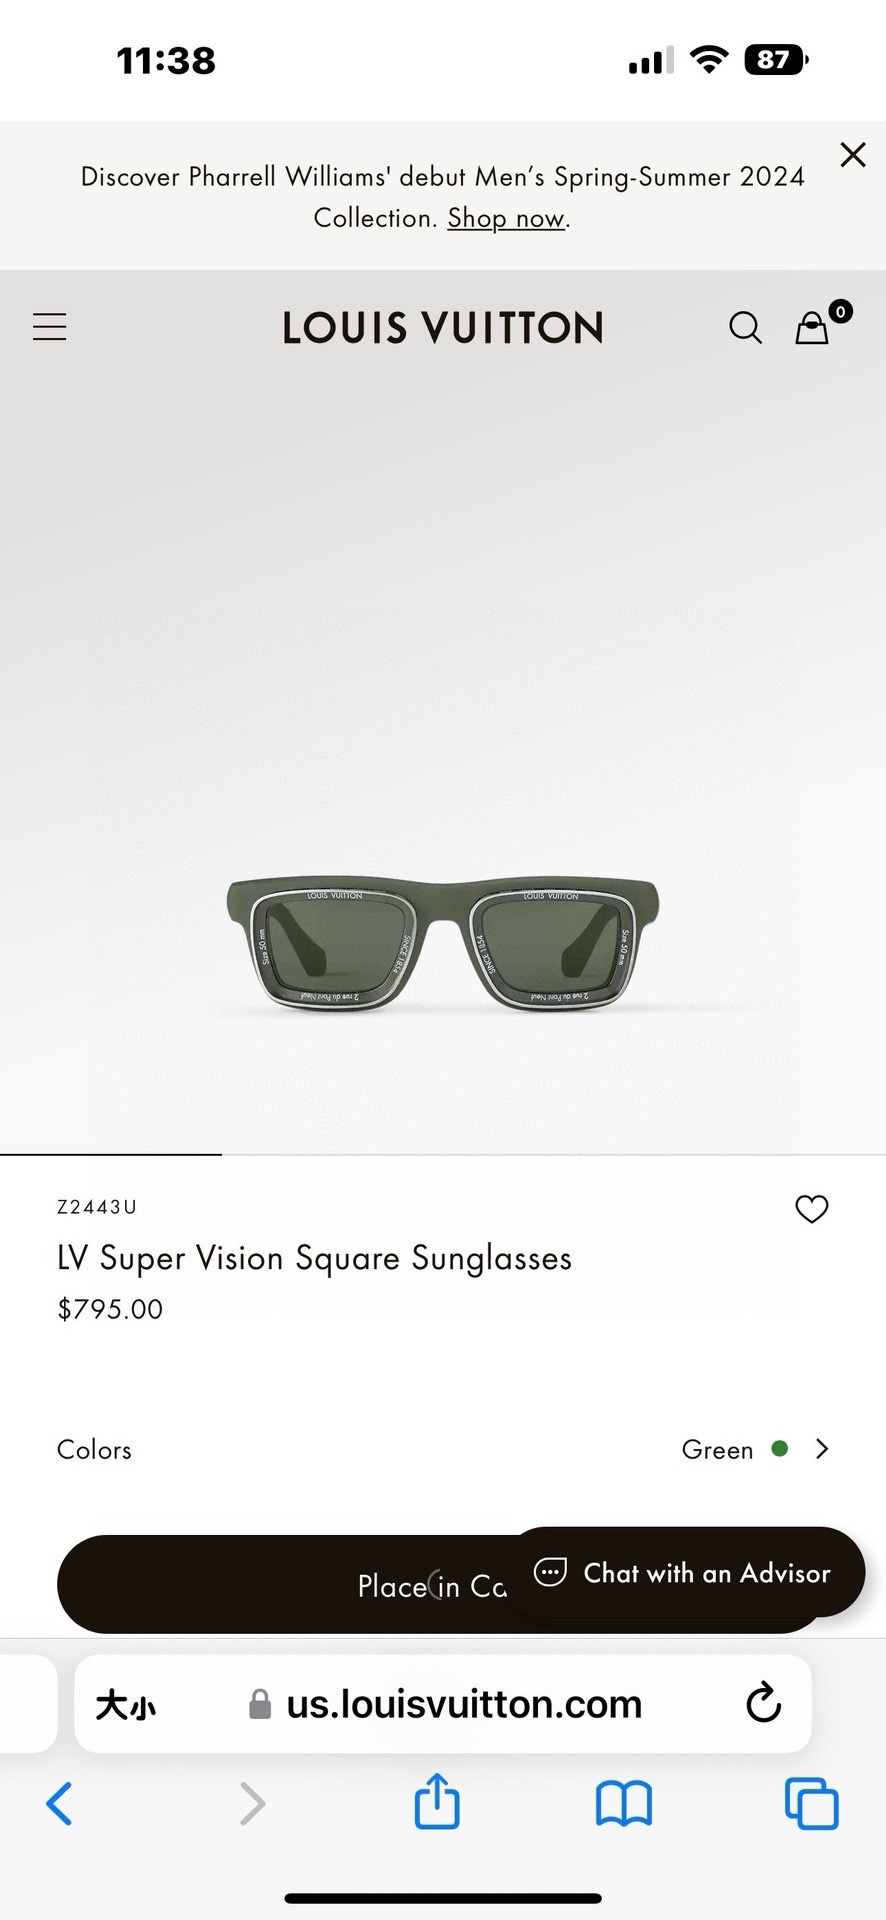Show all open Safari tabs

(812, 1803)
